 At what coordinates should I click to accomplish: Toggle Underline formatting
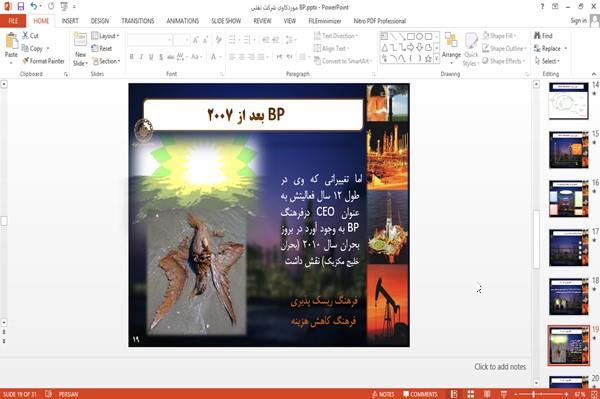click(x=151, y=57)
